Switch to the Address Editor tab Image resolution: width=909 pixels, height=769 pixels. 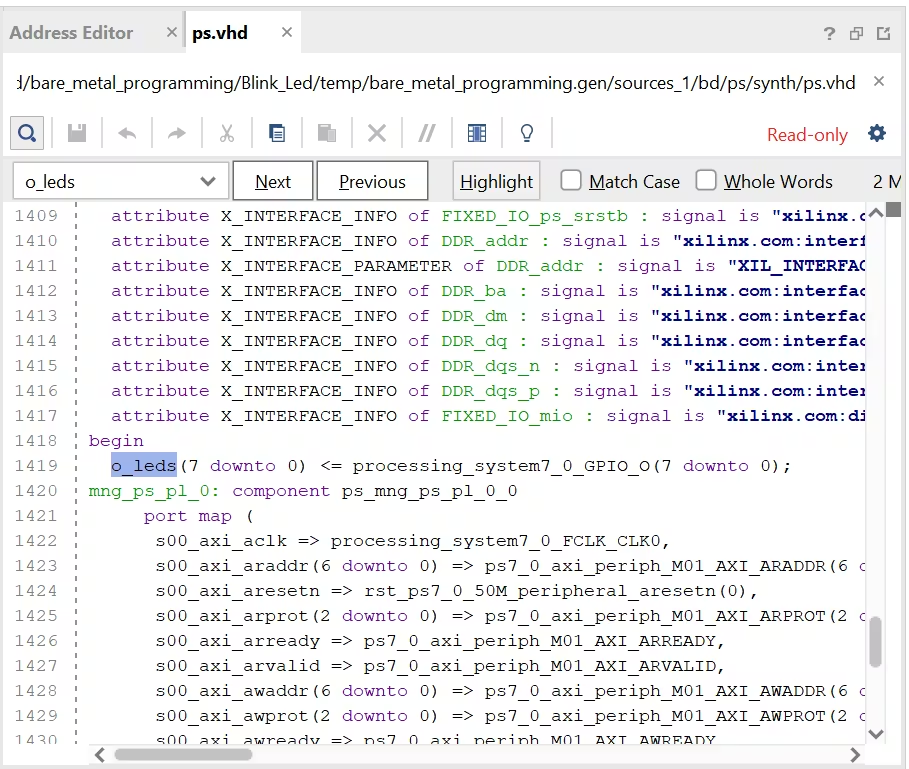coord(71,33)
